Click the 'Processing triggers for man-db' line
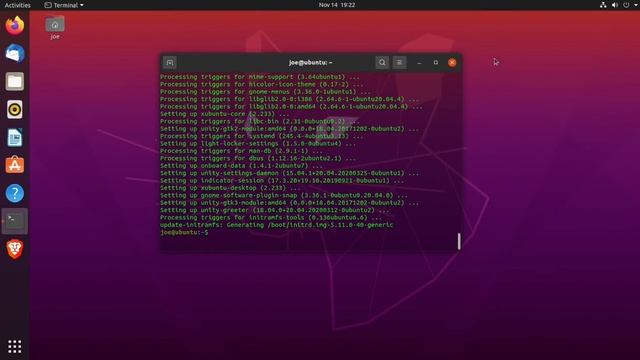 (241, 151)
